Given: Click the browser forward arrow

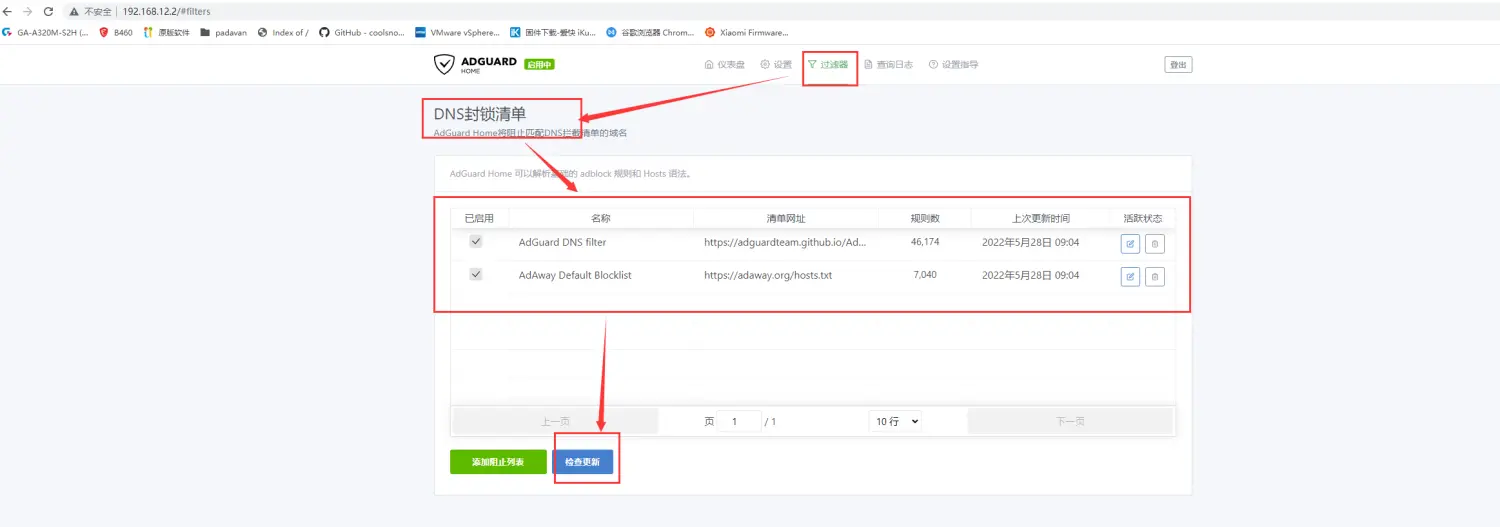Looking at the screenshot, I should coord(28,11).
